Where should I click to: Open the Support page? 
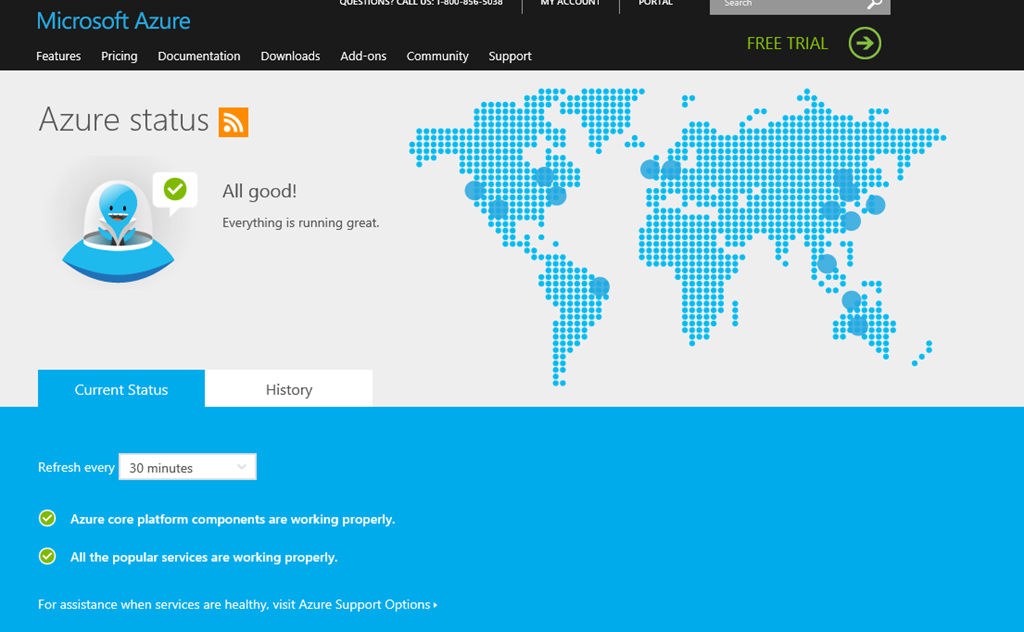(510, 56)
